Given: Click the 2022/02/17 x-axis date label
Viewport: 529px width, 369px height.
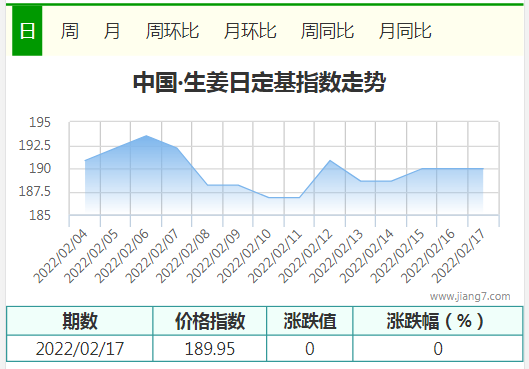Looking at the screenshot, I should coord(459,256).
